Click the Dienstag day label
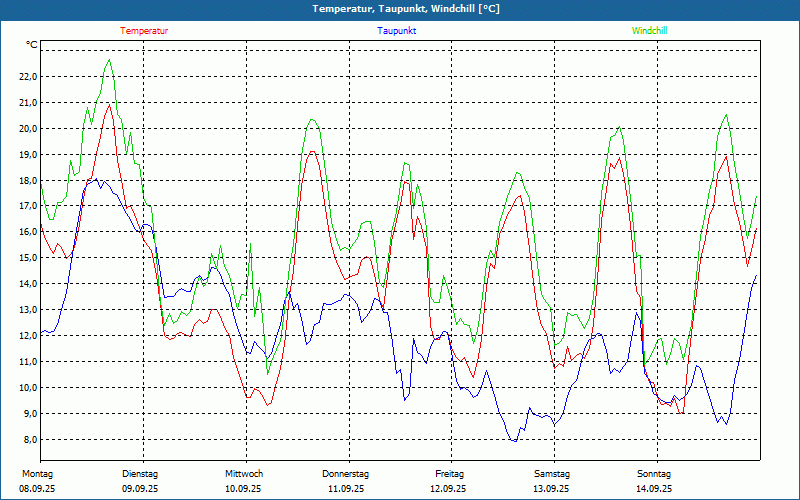The height and width of the screenshot is (500, 800). [x=140, y=474]
